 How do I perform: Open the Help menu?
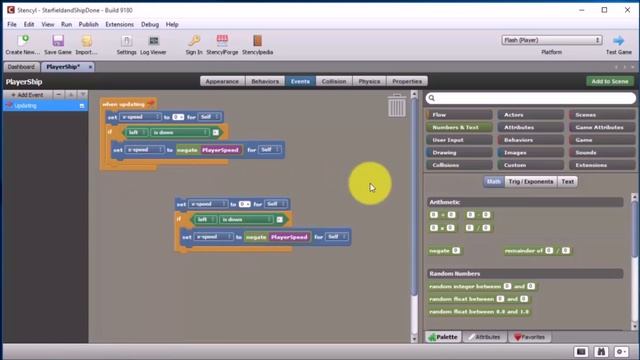172,24
